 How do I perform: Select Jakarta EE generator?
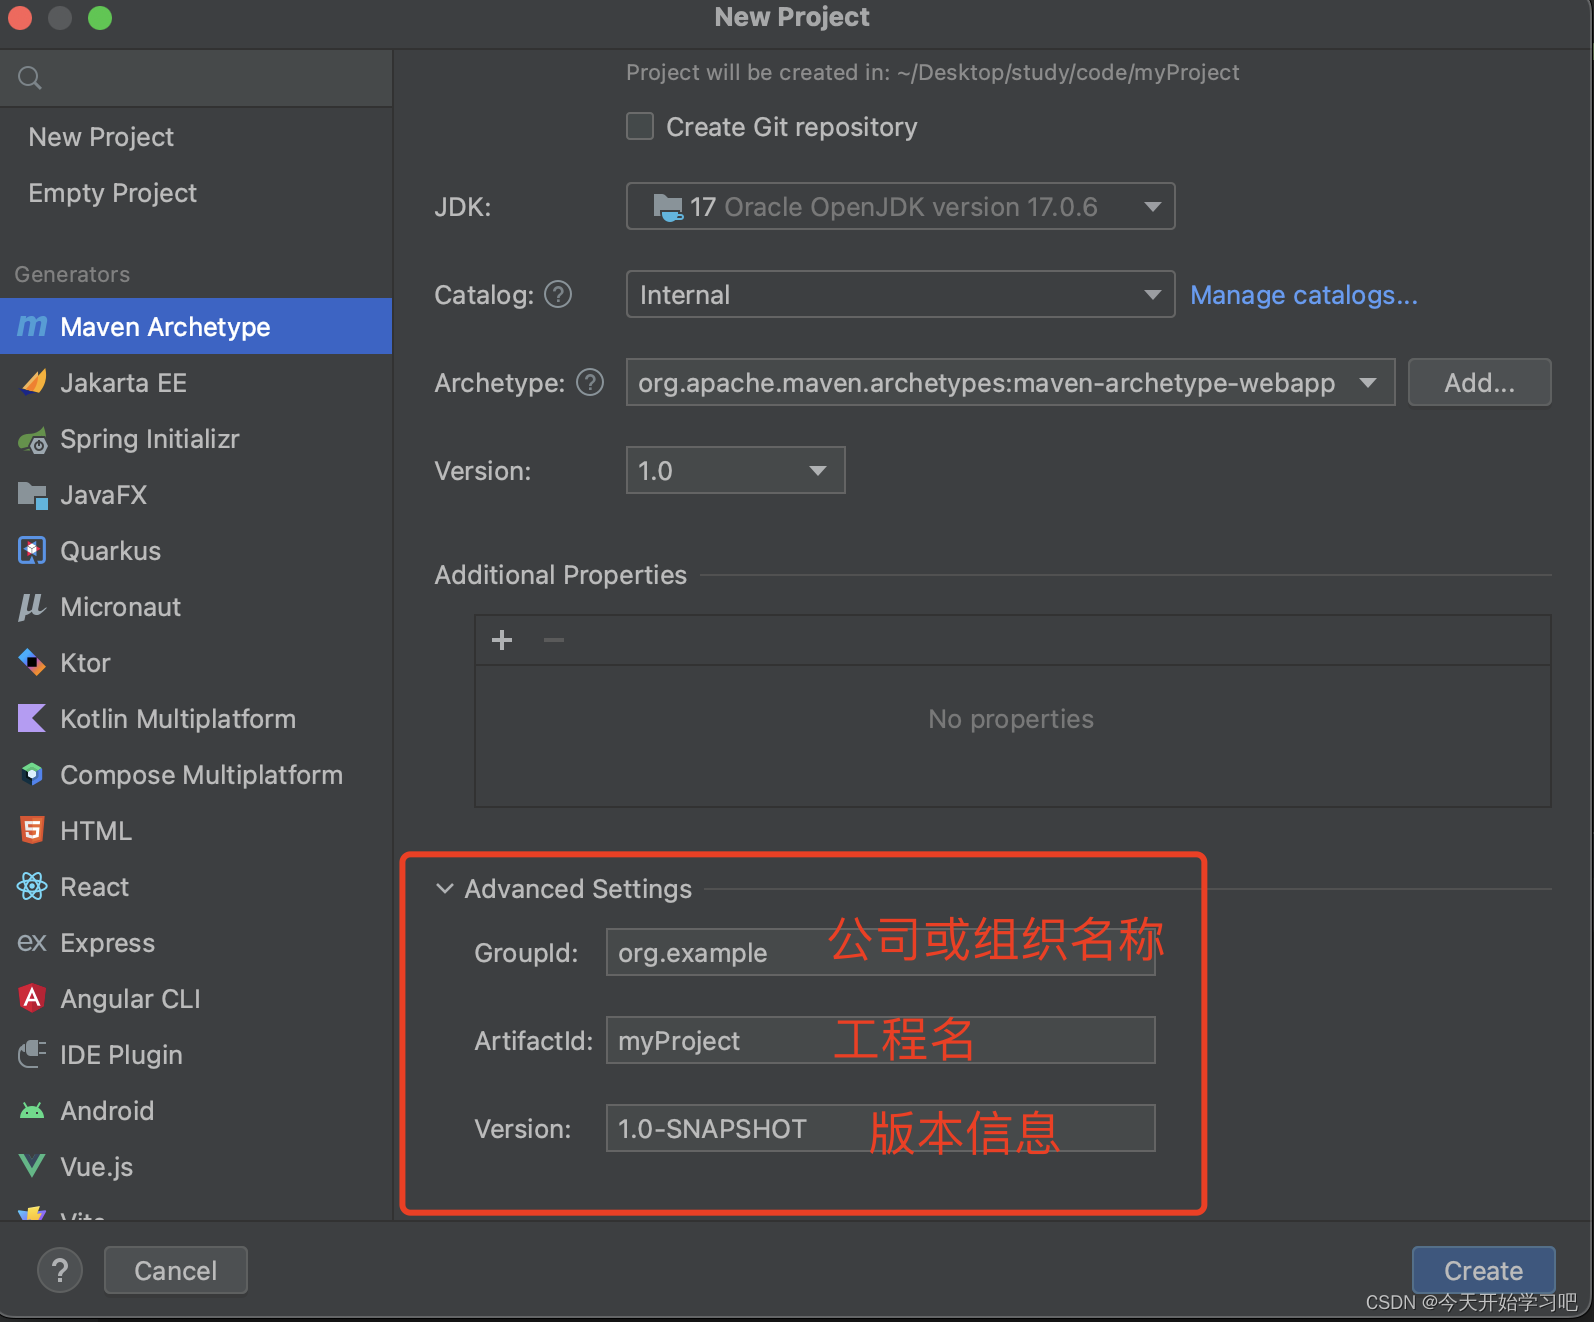[196, 382]
